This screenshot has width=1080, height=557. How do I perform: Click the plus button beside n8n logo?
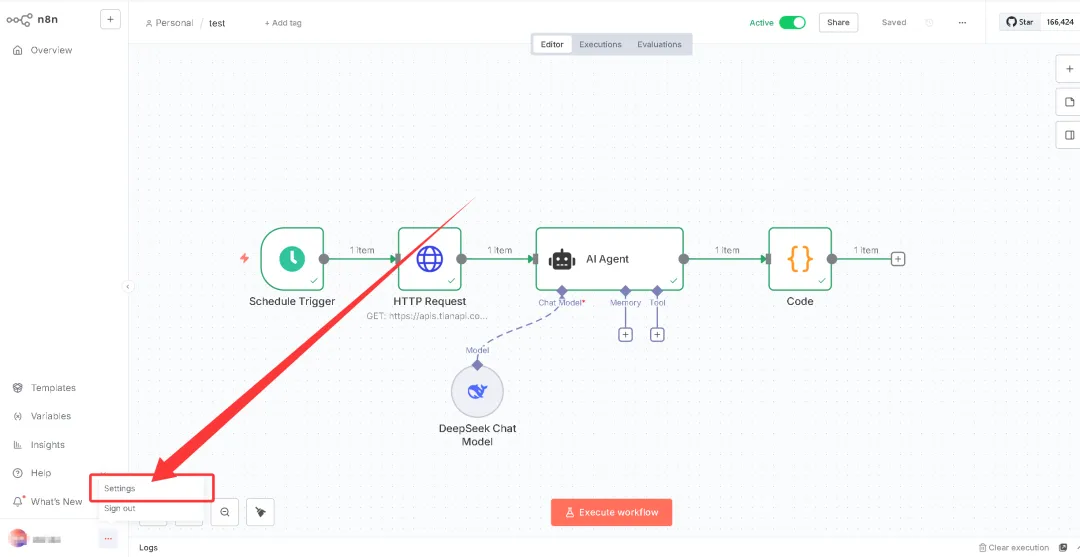(110, 19)
